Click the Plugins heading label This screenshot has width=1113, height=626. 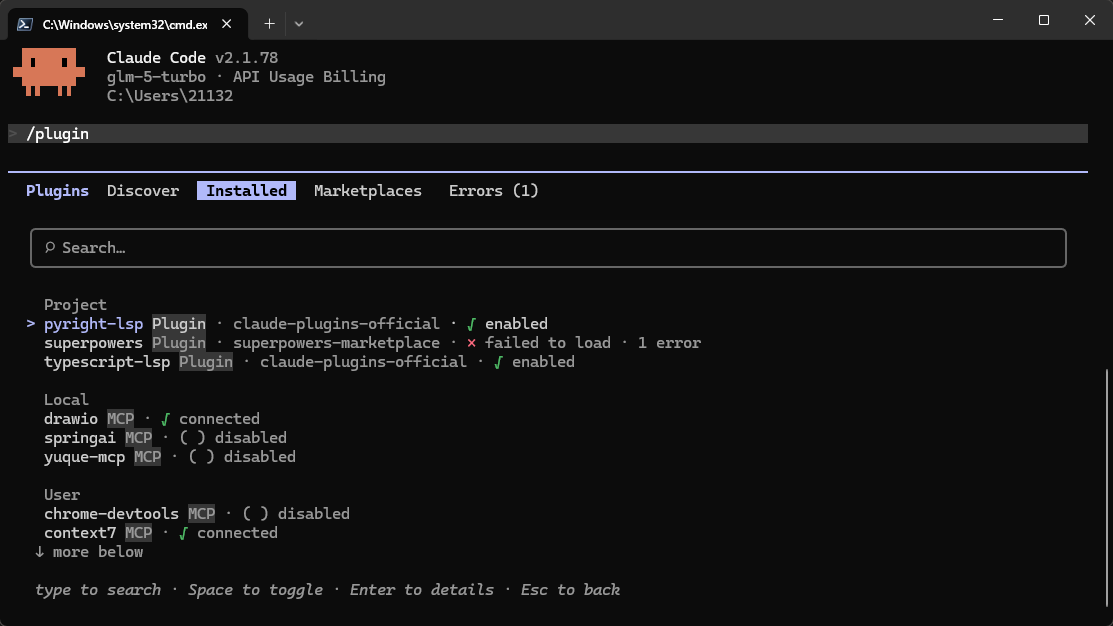coord(57,191)
